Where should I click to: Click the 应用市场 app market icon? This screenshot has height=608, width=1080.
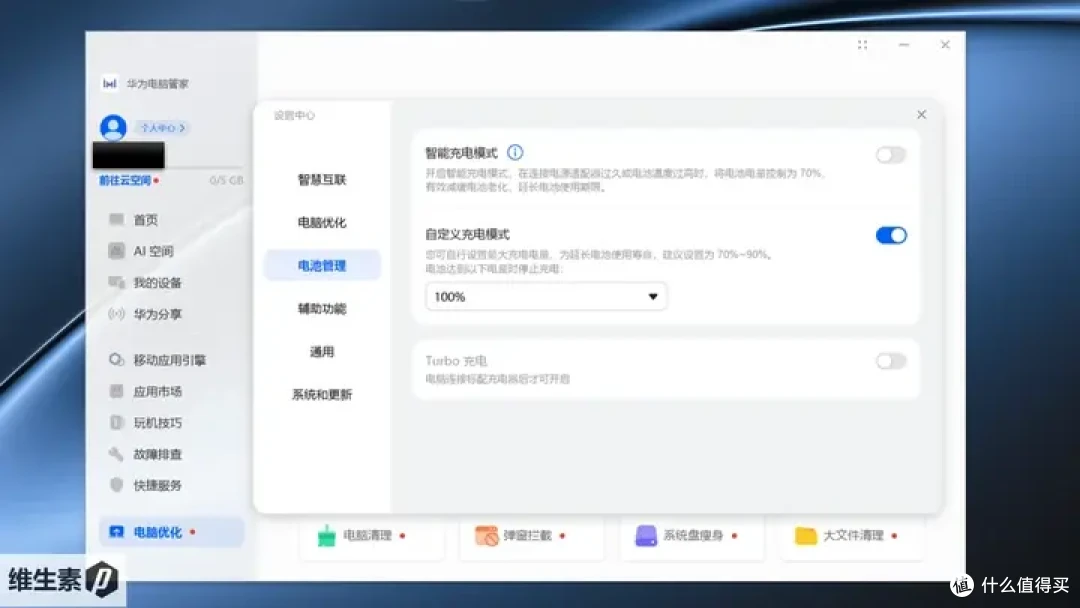pos(116,391)
